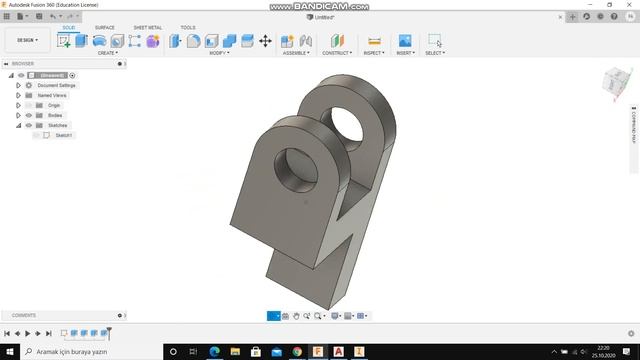
Task: Switch to the TOOLS tab
Action: click(x=188, y=28)
